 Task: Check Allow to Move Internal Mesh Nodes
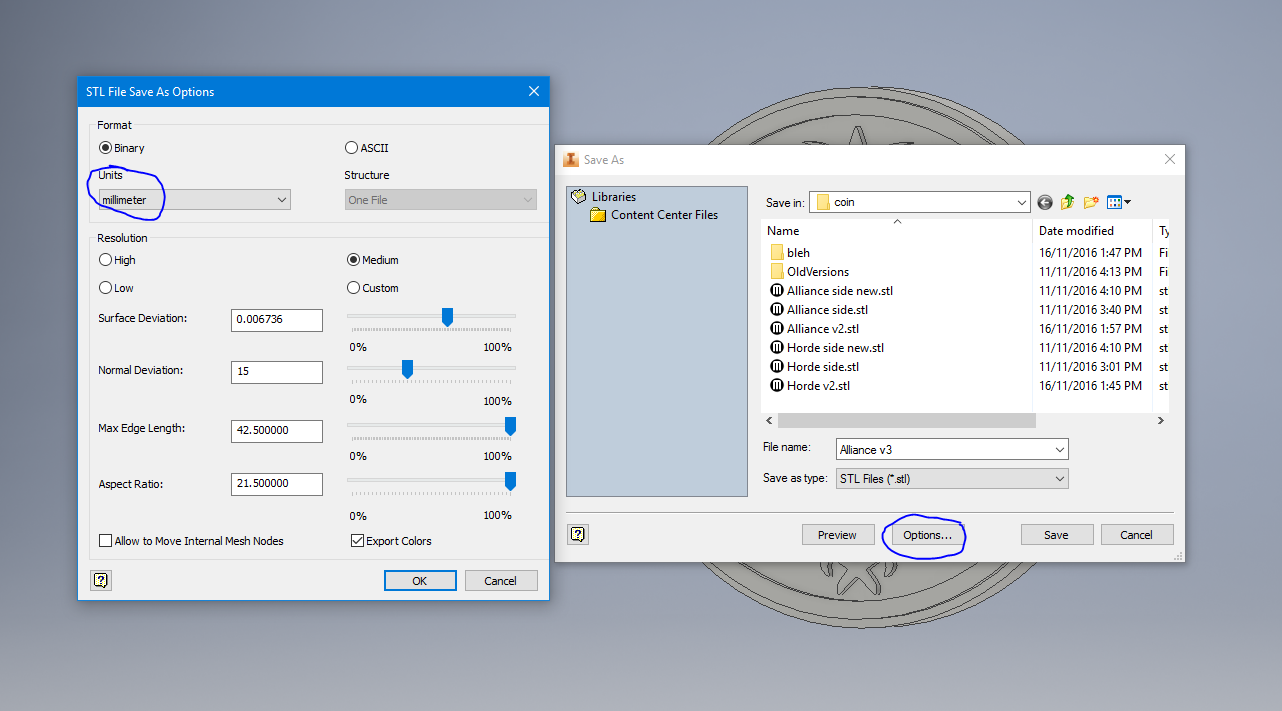point(106,540)
